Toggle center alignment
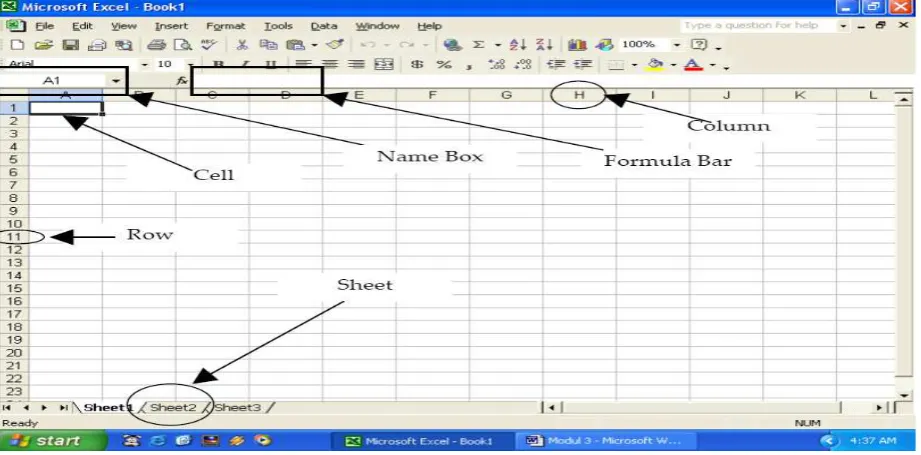Viewport: 921px width, 455px height. pos(330,64)
